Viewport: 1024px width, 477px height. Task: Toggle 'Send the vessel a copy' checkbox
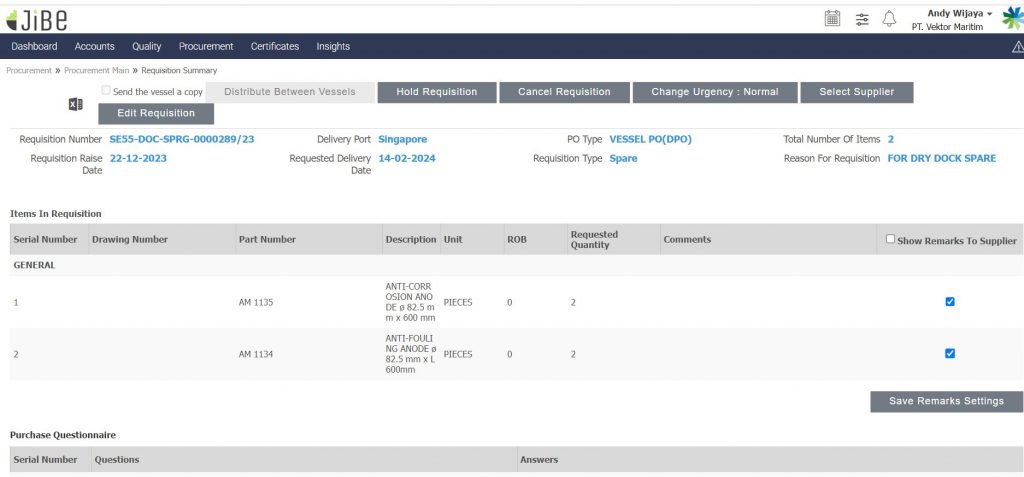click(x=106, y=91)
